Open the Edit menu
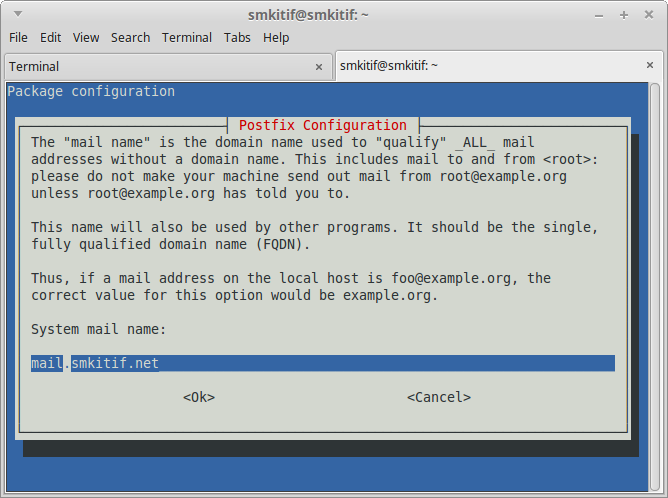 50,37
